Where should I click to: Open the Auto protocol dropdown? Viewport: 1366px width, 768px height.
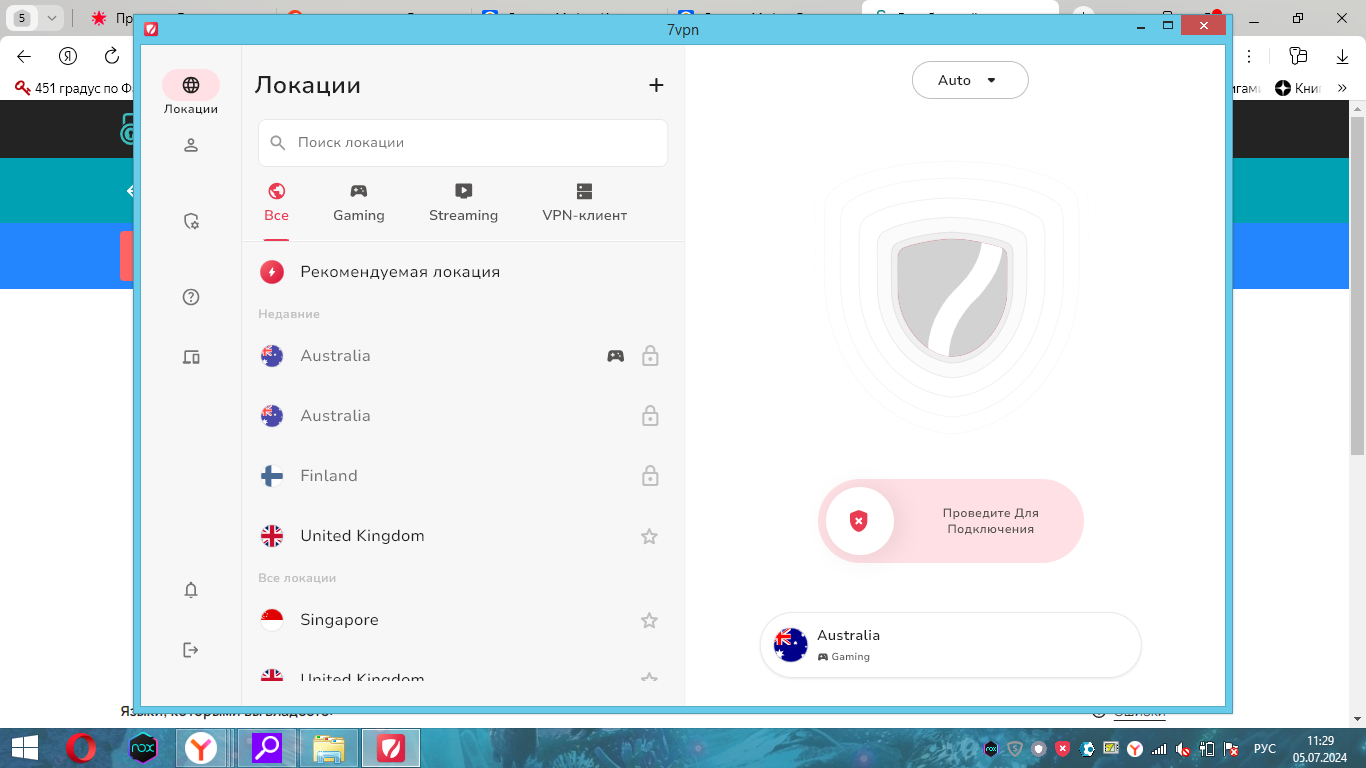click(970, 80)
